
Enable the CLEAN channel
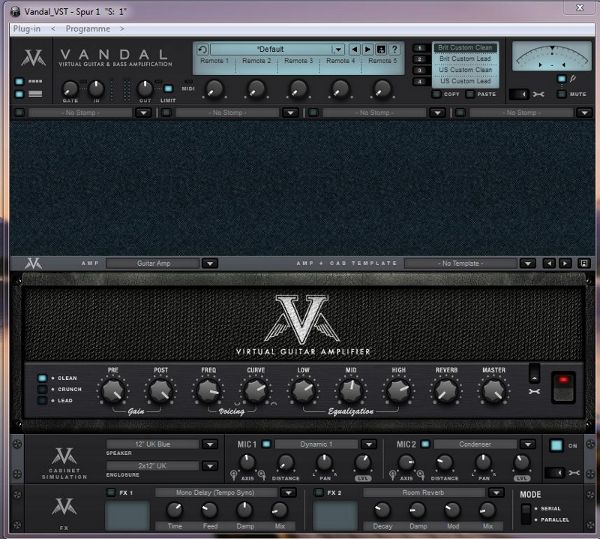tap(42, 378)
